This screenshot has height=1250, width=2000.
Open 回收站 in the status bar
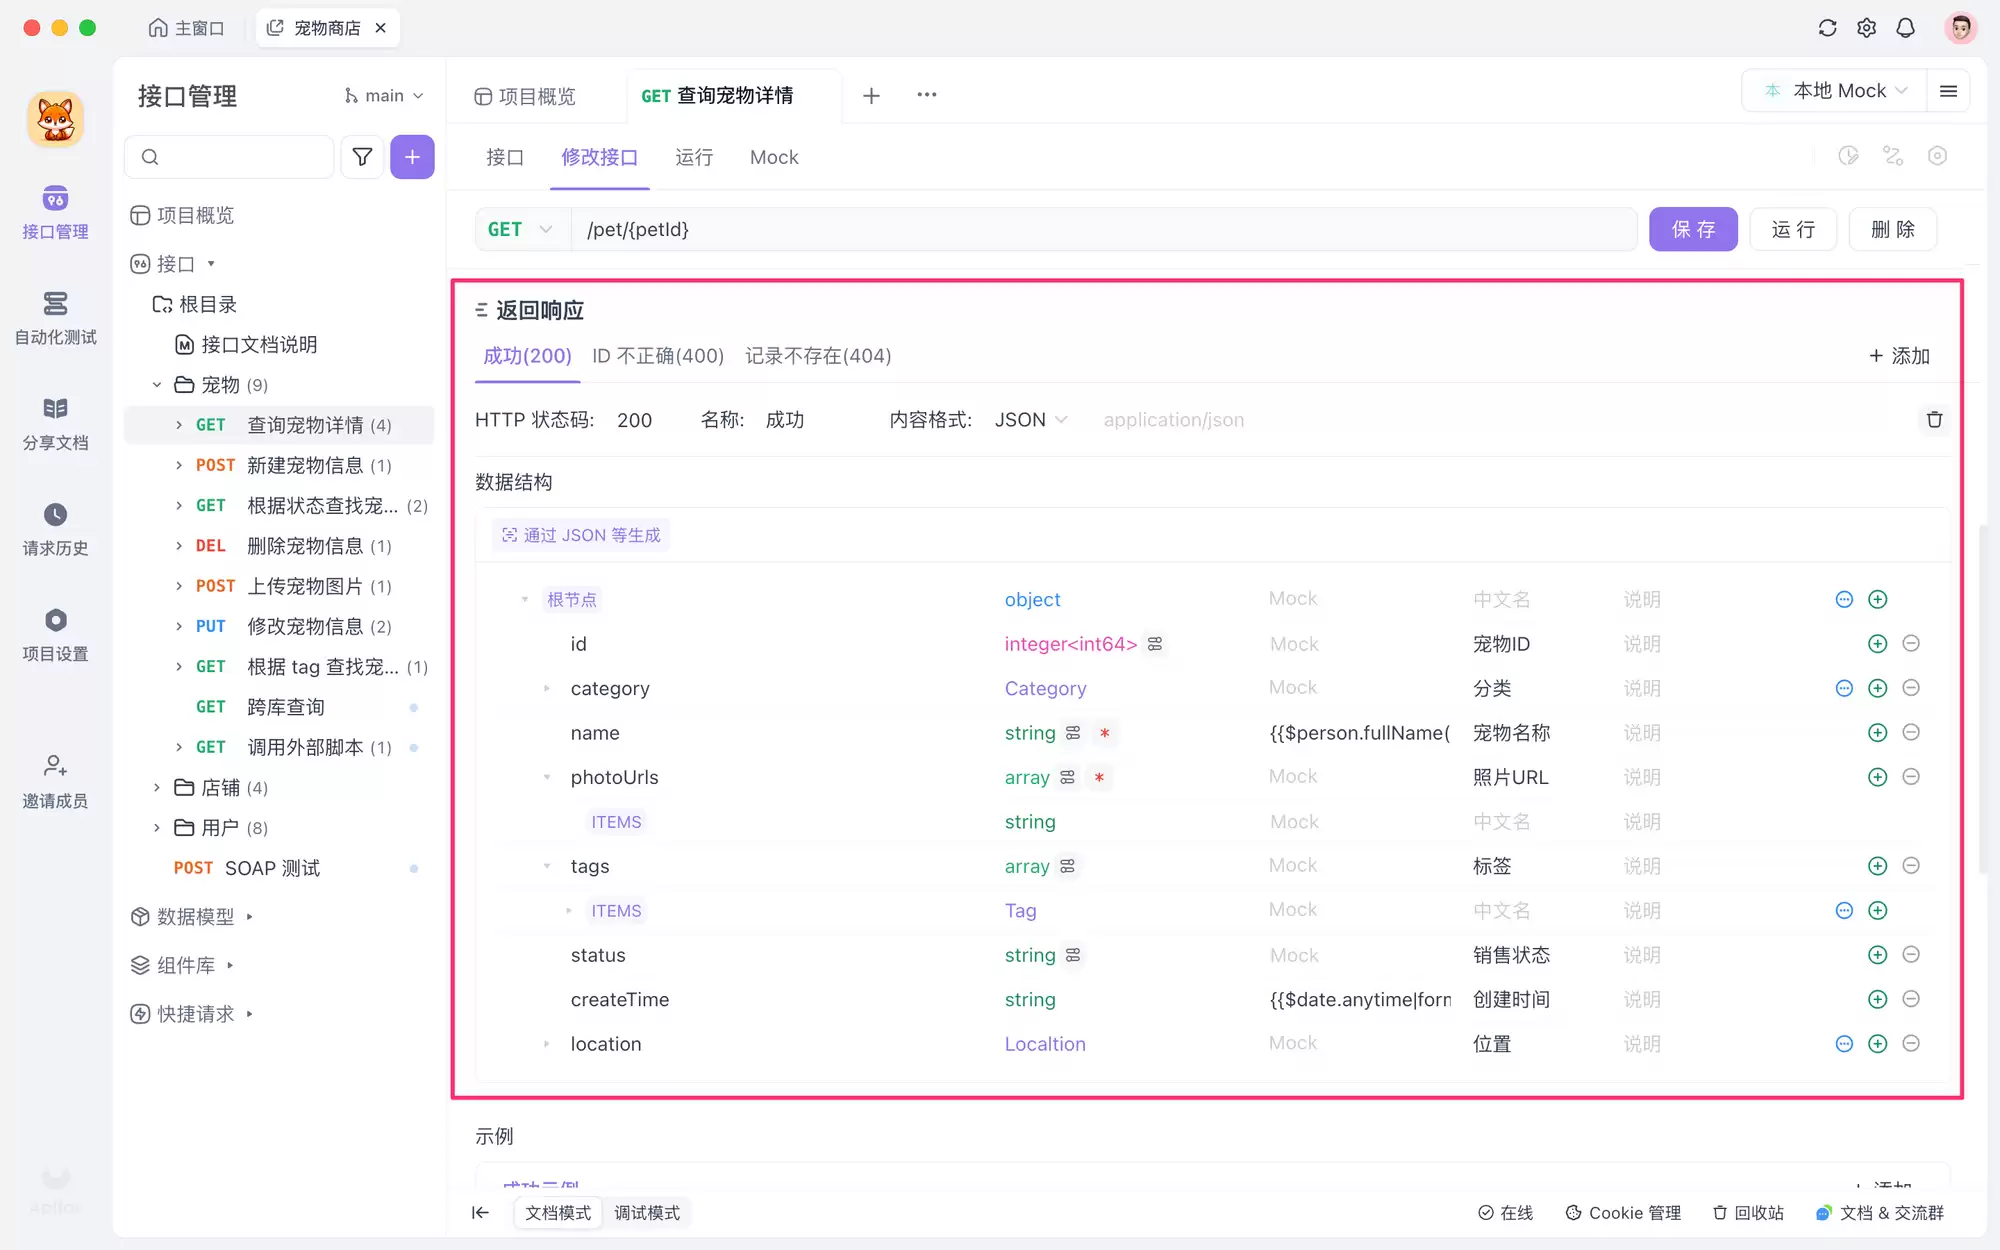1748,1213
